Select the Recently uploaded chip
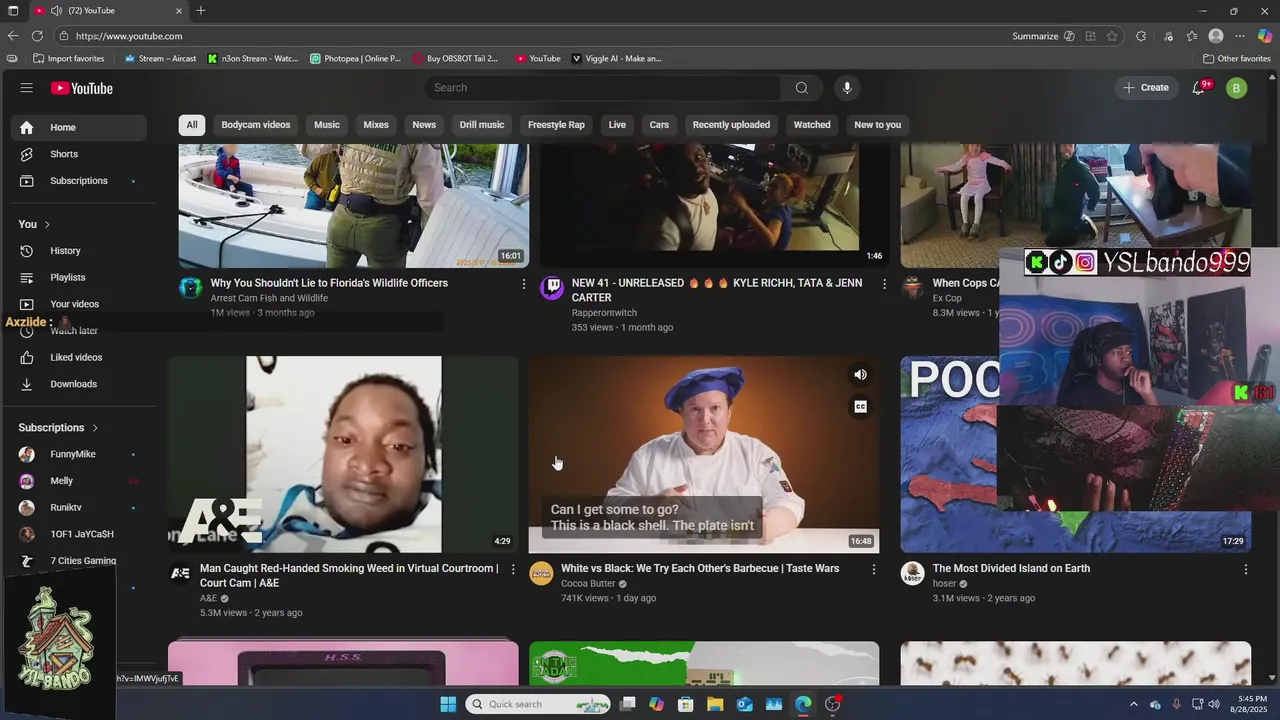The width and height of the screenshot is (1280, 720). [x=731, y=125]
